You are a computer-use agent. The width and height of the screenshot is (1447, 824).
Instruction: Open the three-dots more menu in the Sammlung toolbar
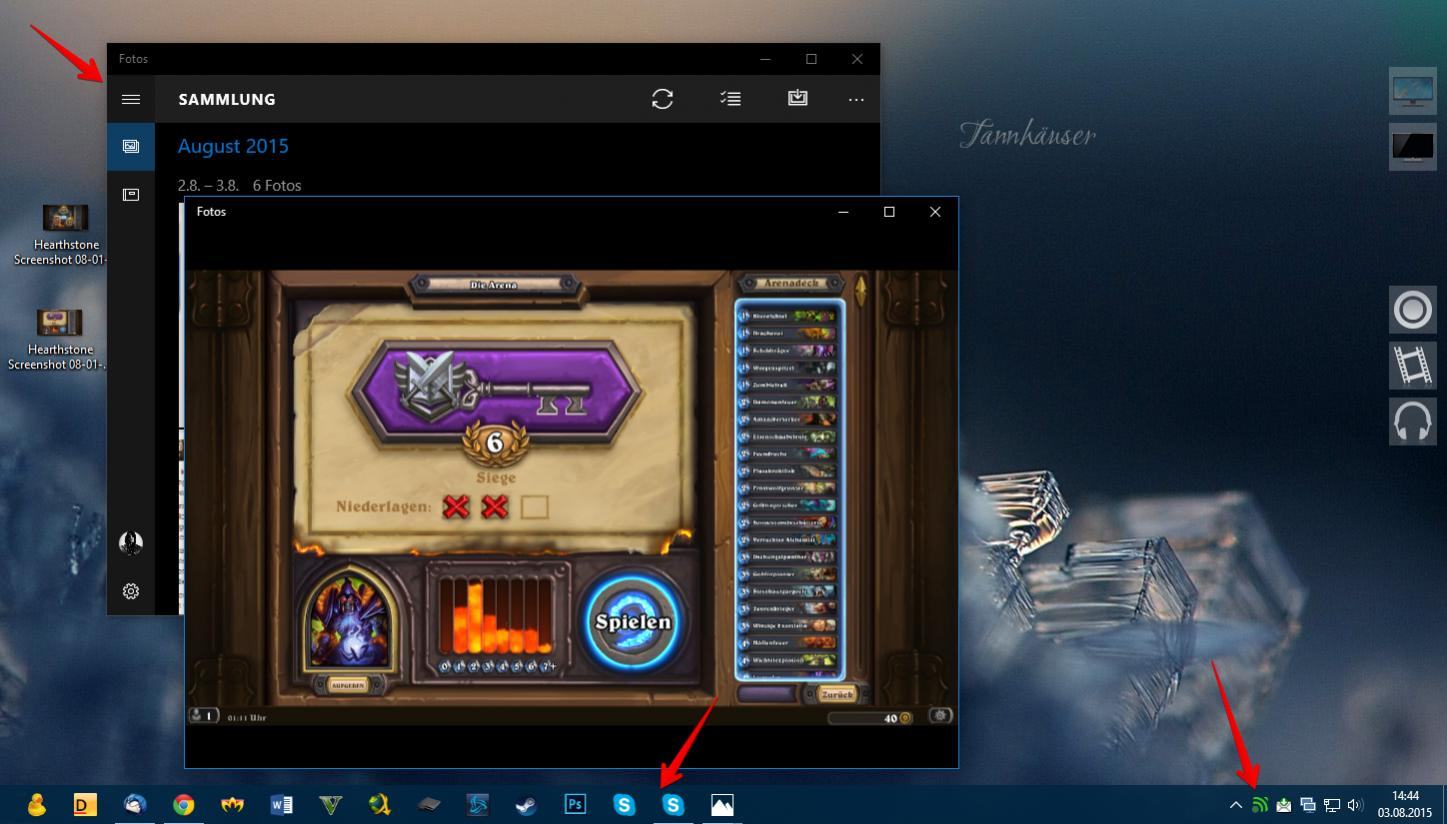[856, 99]
